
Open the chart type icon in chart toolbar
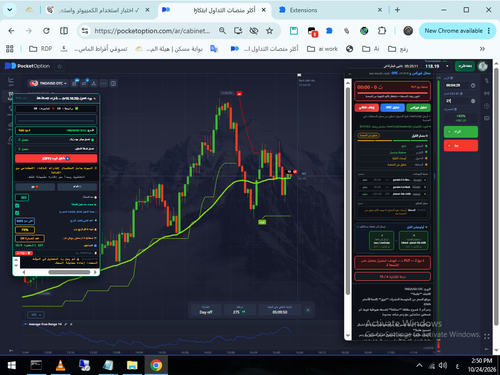(x=74, y=83)
